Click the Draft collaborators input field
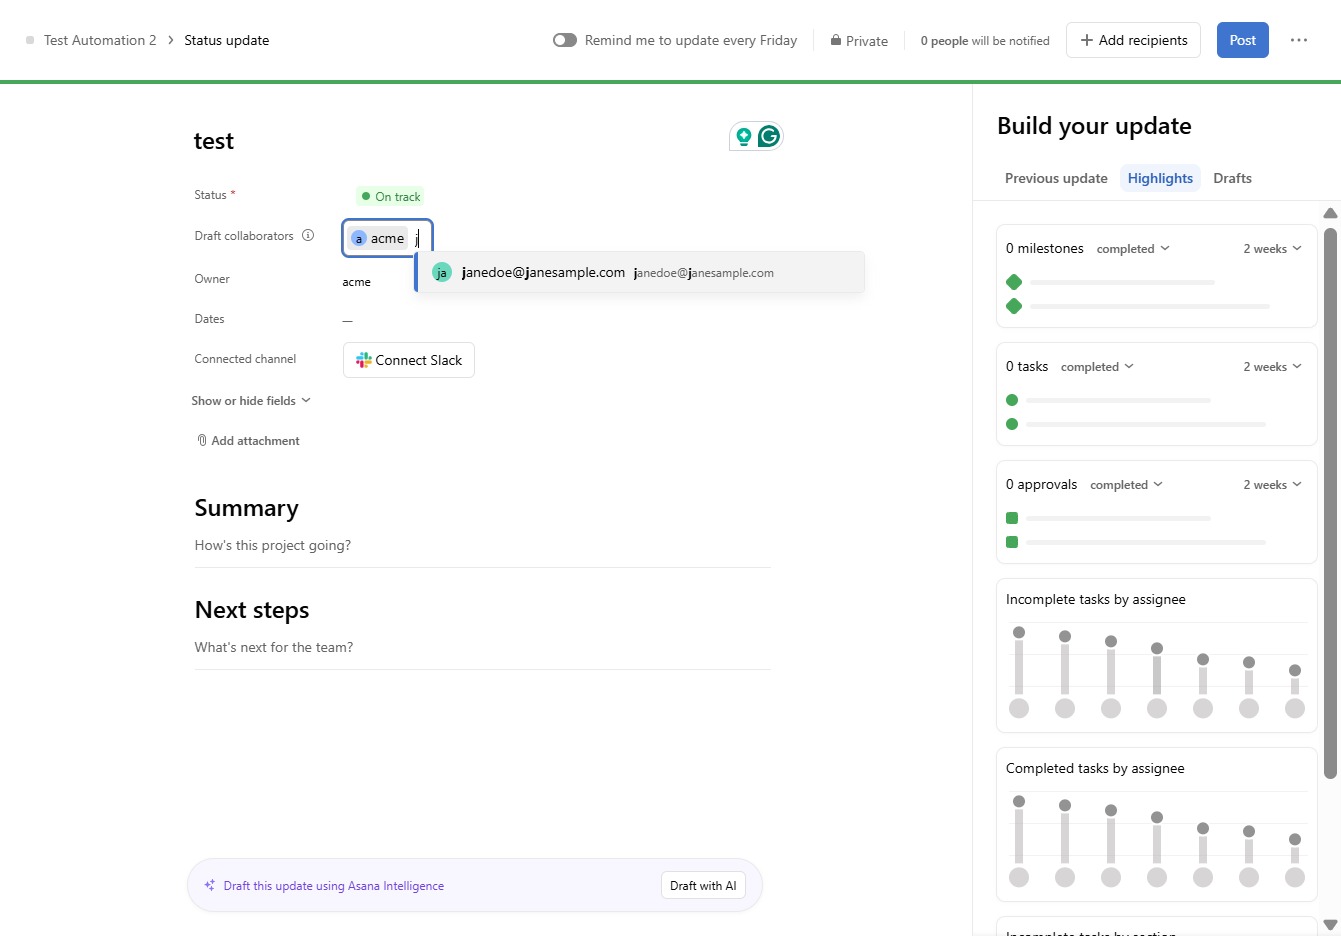This screenshot has height=936, width=1341. pyautogui.click(x=387, y=238)
